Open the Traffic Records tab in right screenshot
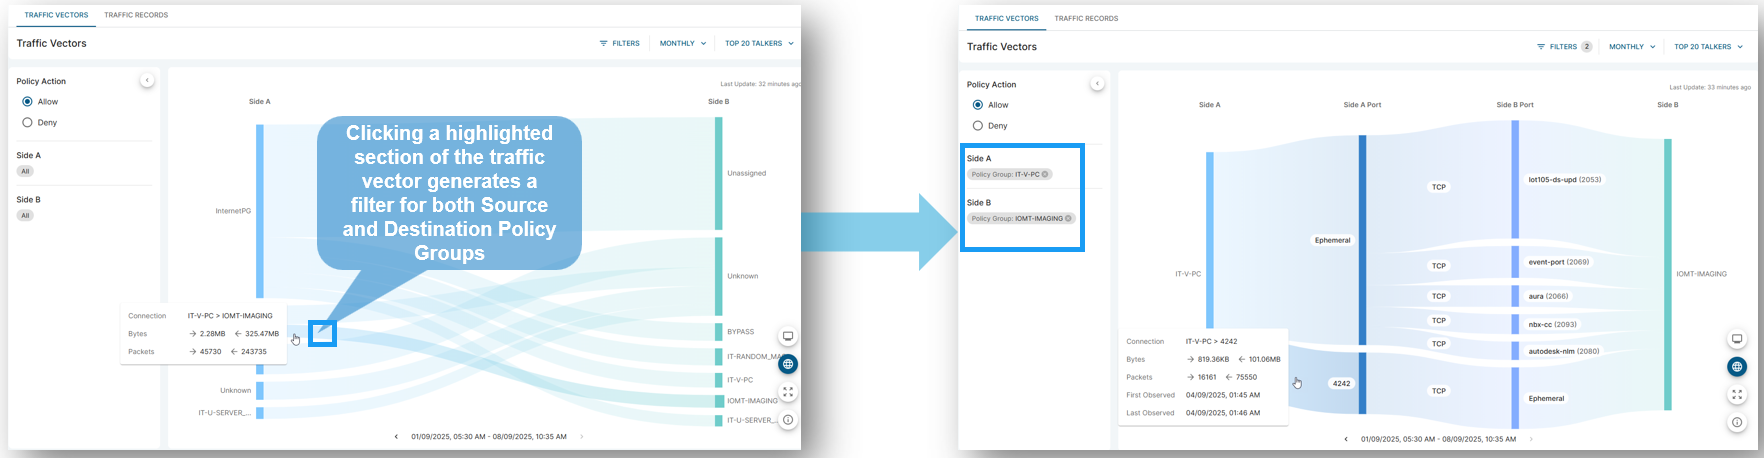 (x=1086, y=18)
